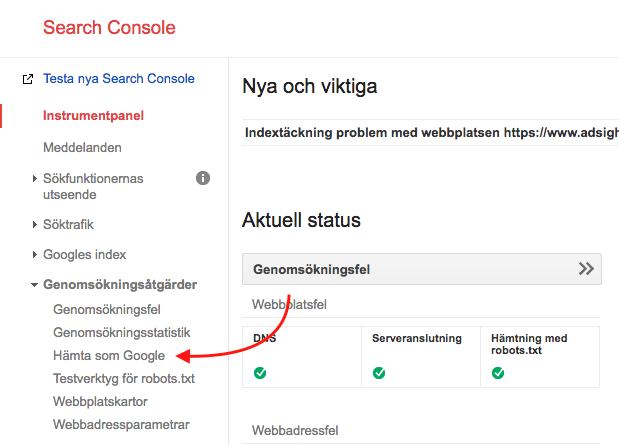Click the Webbplatsfel label
The height and width of the screenshot is (445, 619).
pos(289,304)
